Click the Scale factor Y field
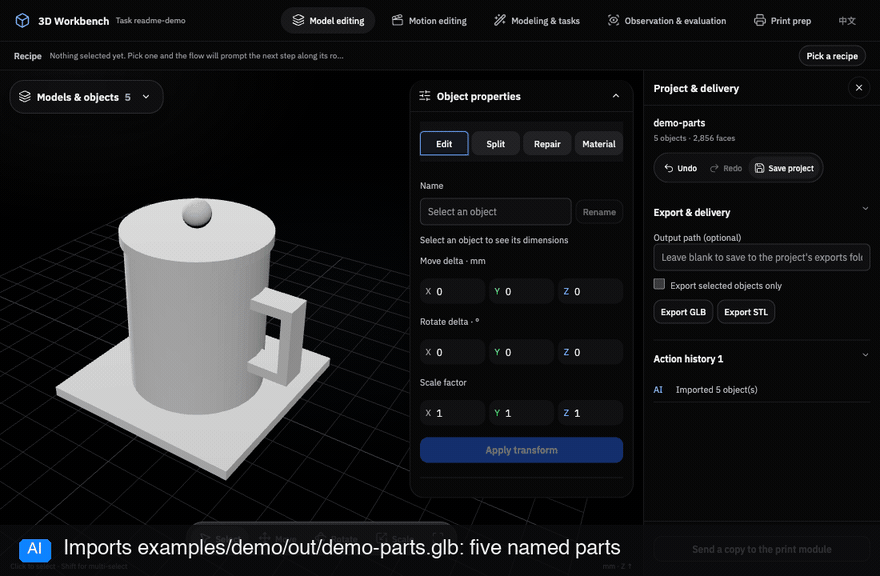Image resolution: width=880 pixels, height=576 pixels. (521, 413)
